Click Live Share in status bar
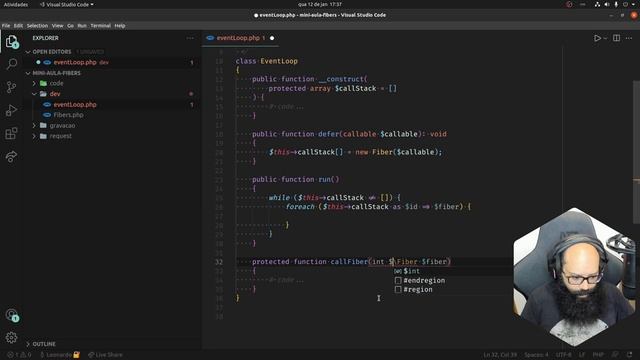The width and height of the screenshot is (640, 360). click(105, 355)
